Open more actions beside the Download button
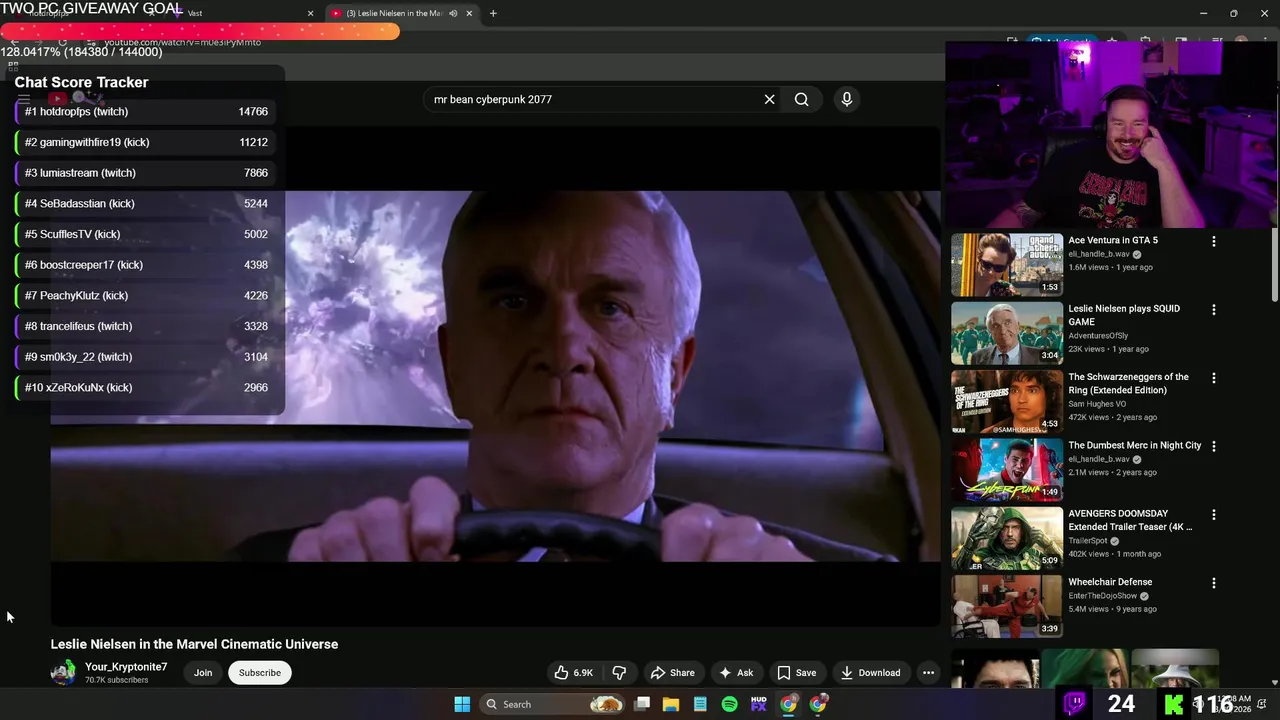 point(928,673)
